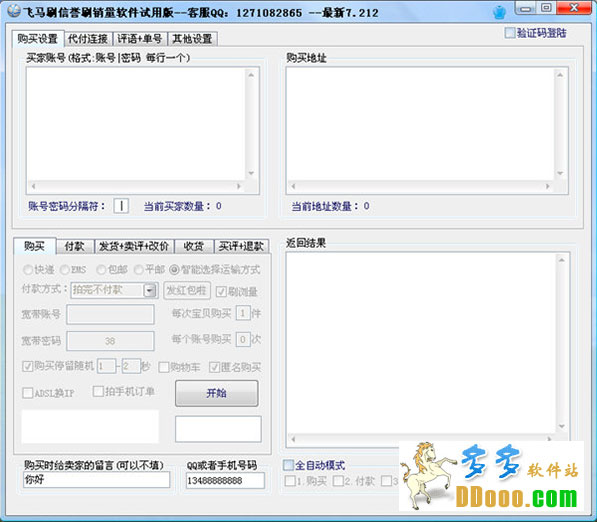This screenshot has height=522, width=597.
Task: Click the 每次宝贝购买 quantity field
Action: point(243,313)
